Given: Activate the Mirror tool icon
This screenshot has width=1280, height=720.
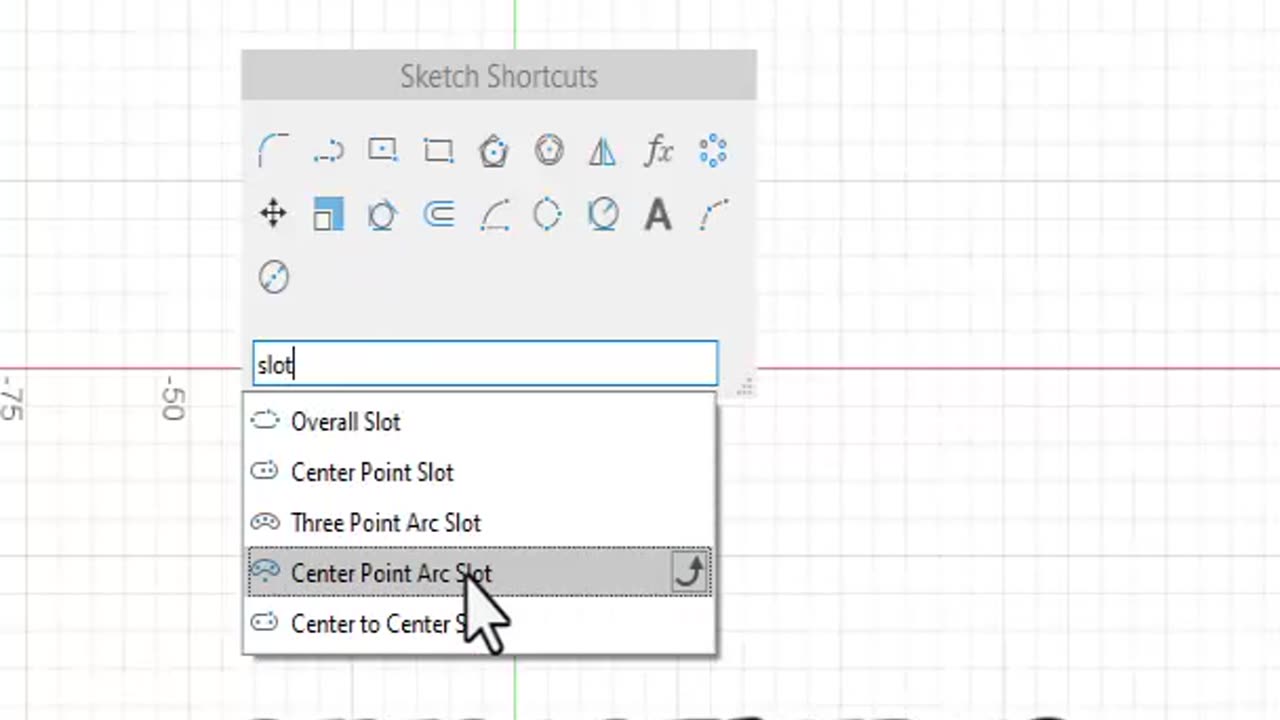Looking at the screenshot, I should pos(603,151).
